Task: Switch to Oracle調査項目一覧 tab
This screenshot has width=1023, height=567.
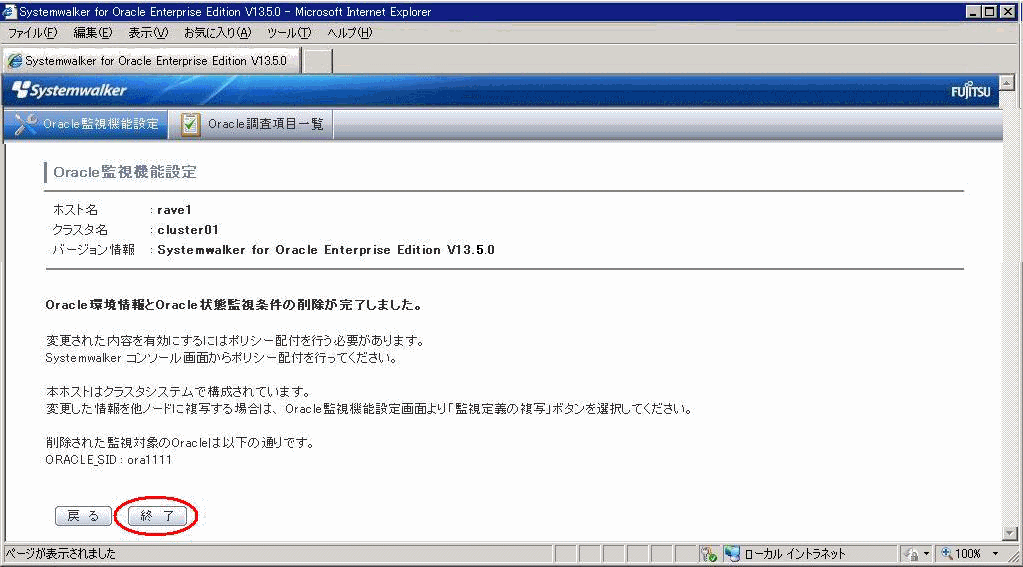Action: (252, 123)
